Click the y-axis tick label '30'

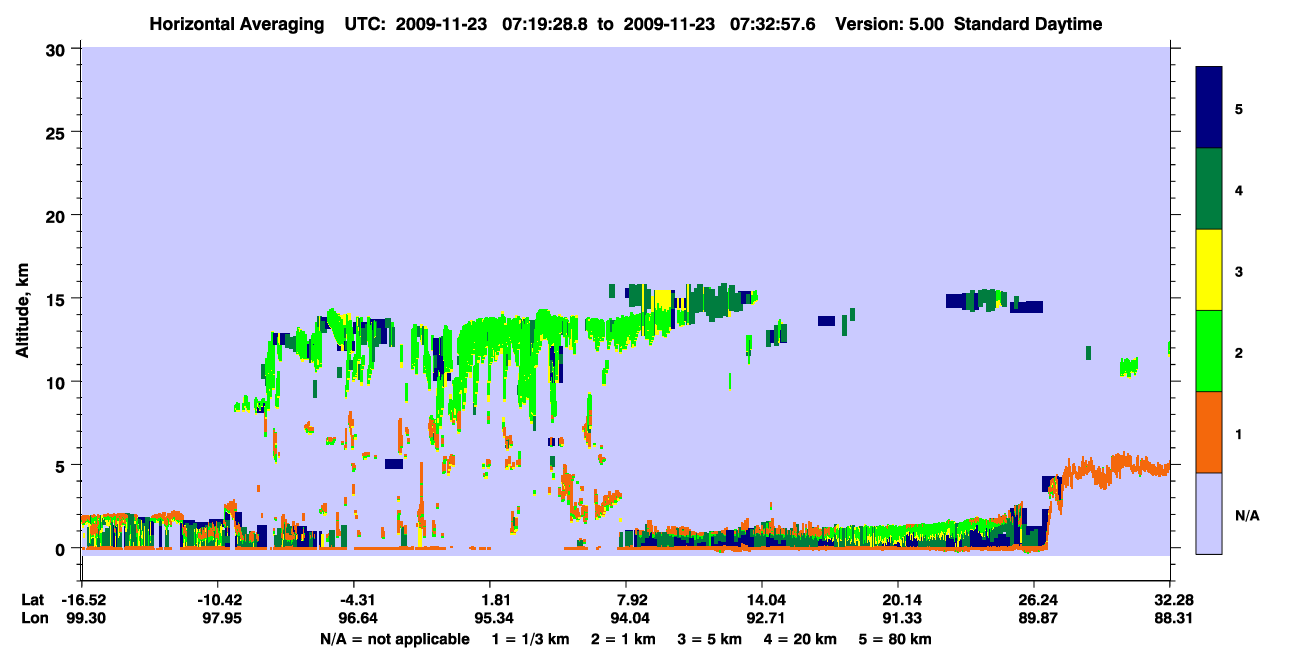pyautogui.click(x=58, y=48)
